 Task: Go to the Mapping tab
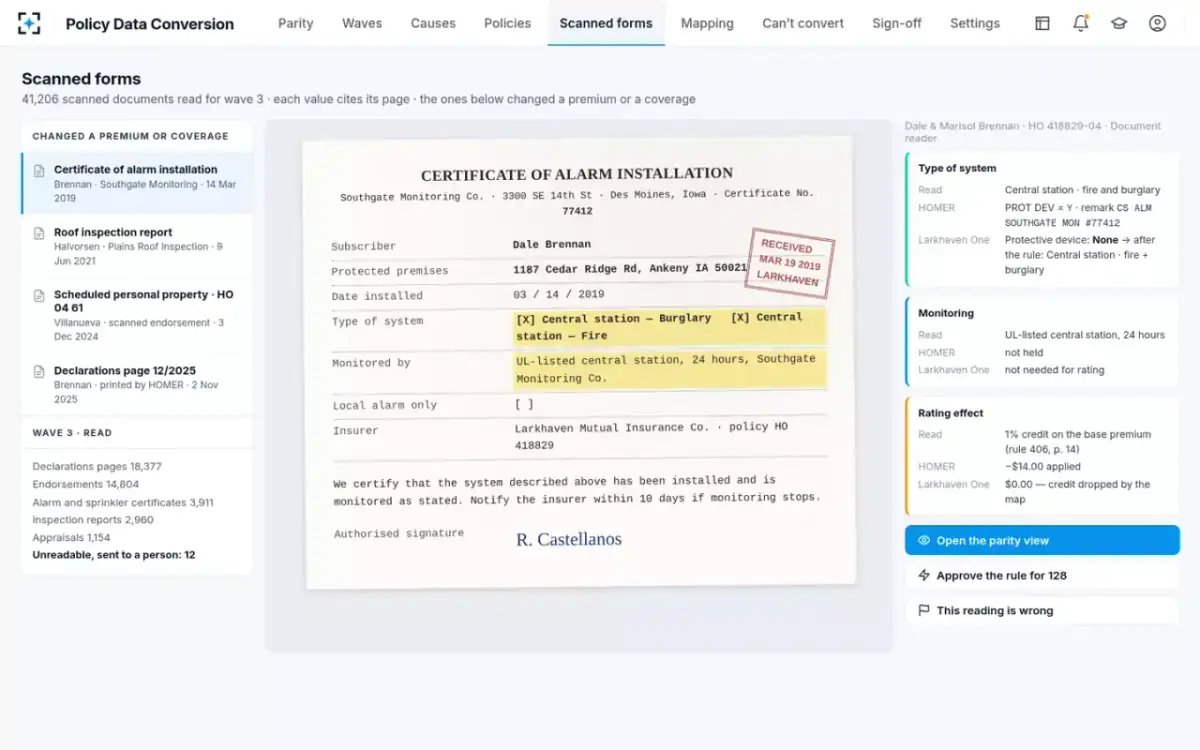707,23
